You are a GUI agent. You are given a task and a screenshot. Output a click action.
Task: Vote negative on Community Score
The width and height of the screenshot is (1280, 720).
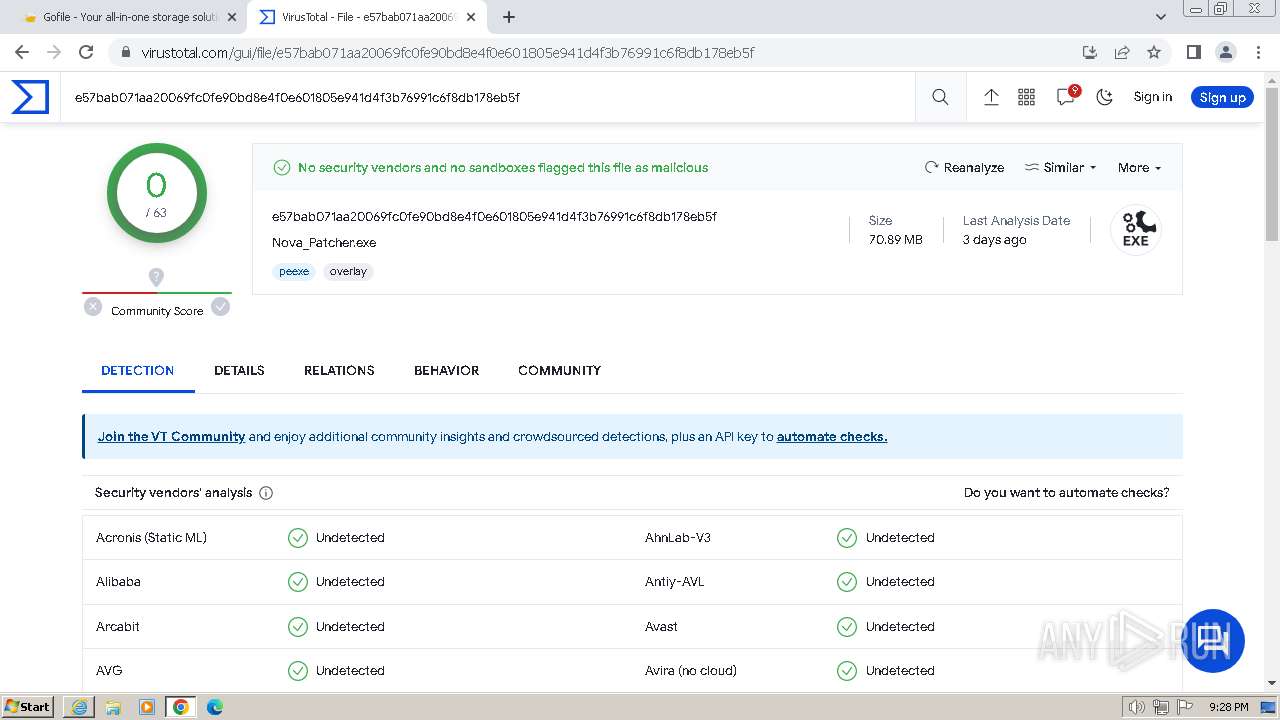[93, 307]
